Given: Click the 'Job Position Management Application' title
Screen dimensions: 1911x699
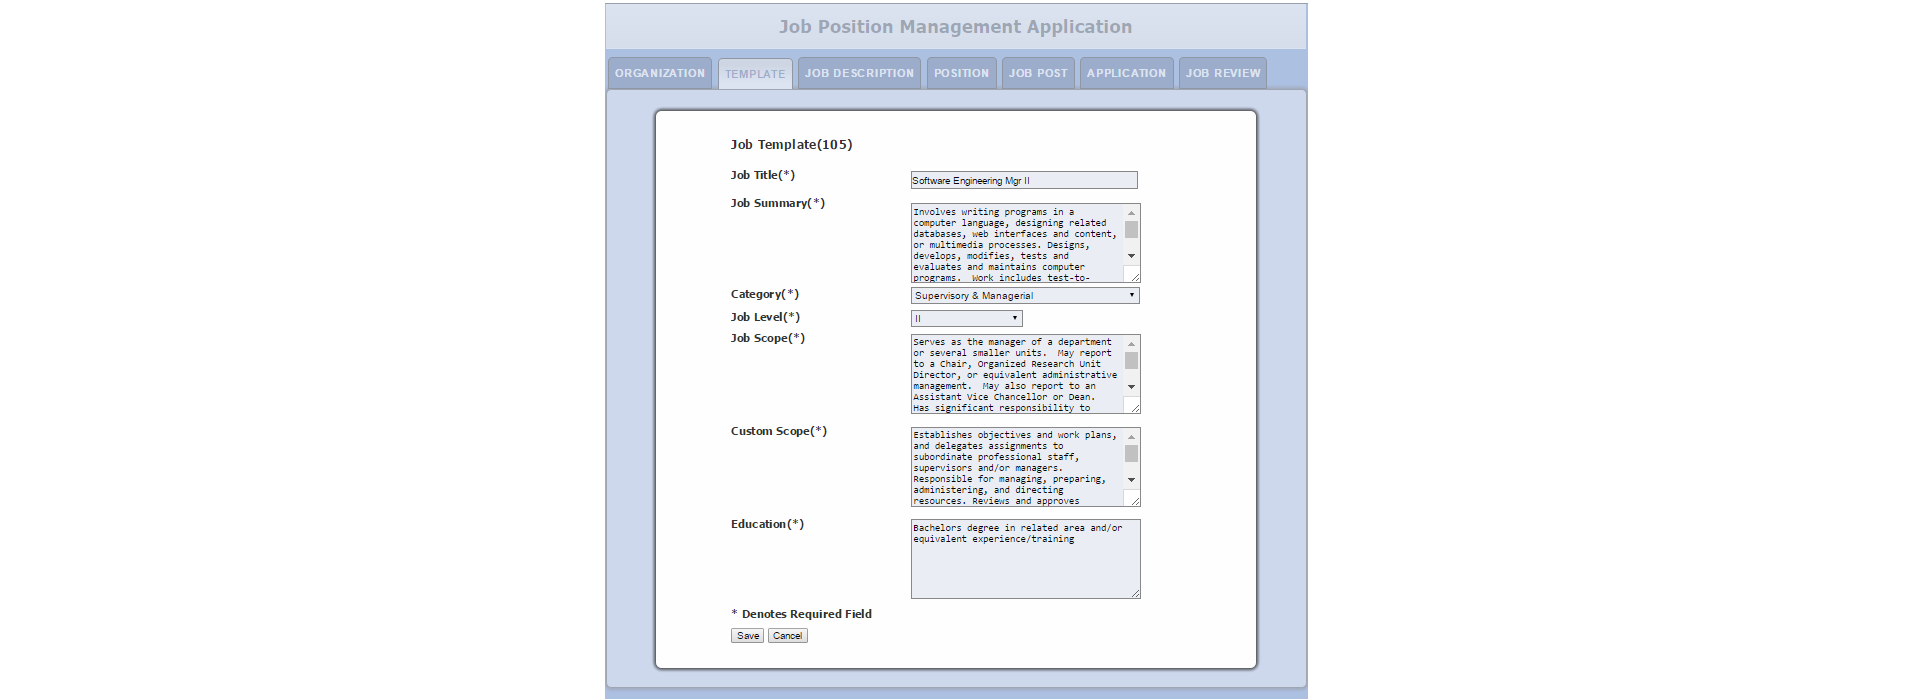Looking at the screenshot, I should tap(955, 27).
